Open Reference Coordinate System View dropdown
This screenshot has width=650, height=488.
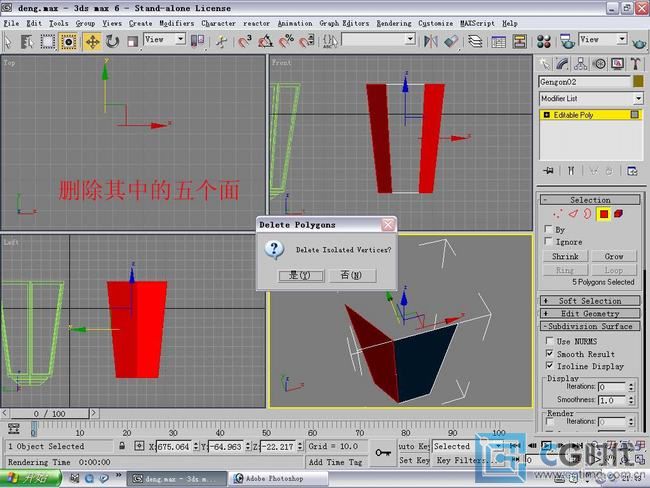coord(164,40)
